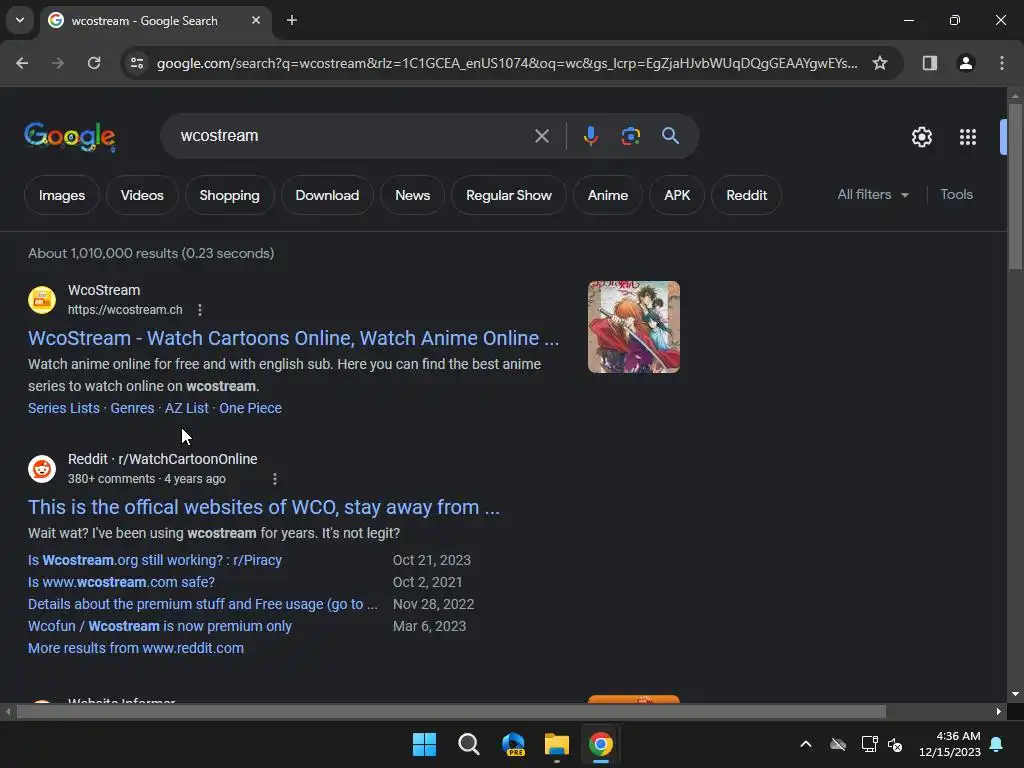Clear the search box with the X
Screen dimensions: 1024x768
click(541, 136)
